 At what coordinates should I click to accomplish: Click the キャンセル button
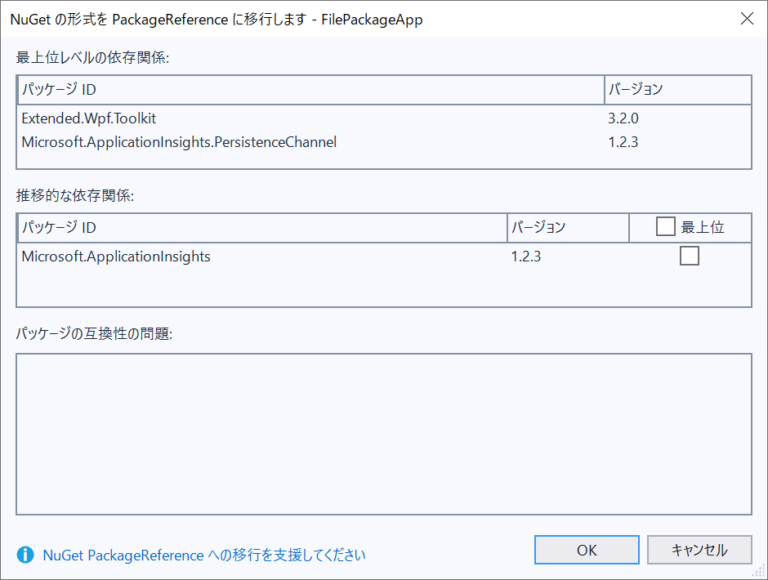[699, 550]
